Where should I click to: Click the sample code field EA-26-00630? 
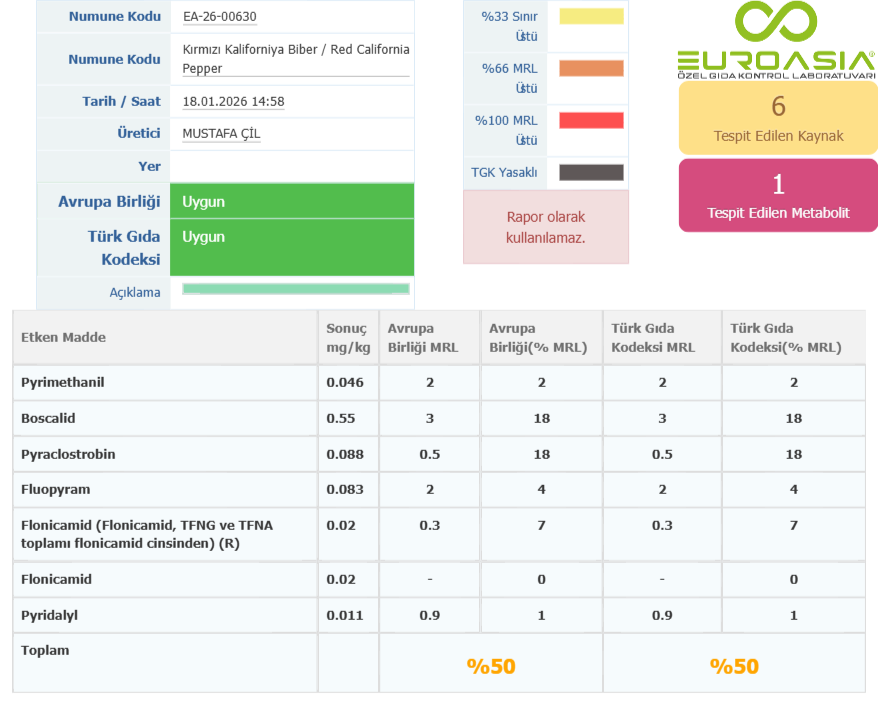[x=220, y=17]
